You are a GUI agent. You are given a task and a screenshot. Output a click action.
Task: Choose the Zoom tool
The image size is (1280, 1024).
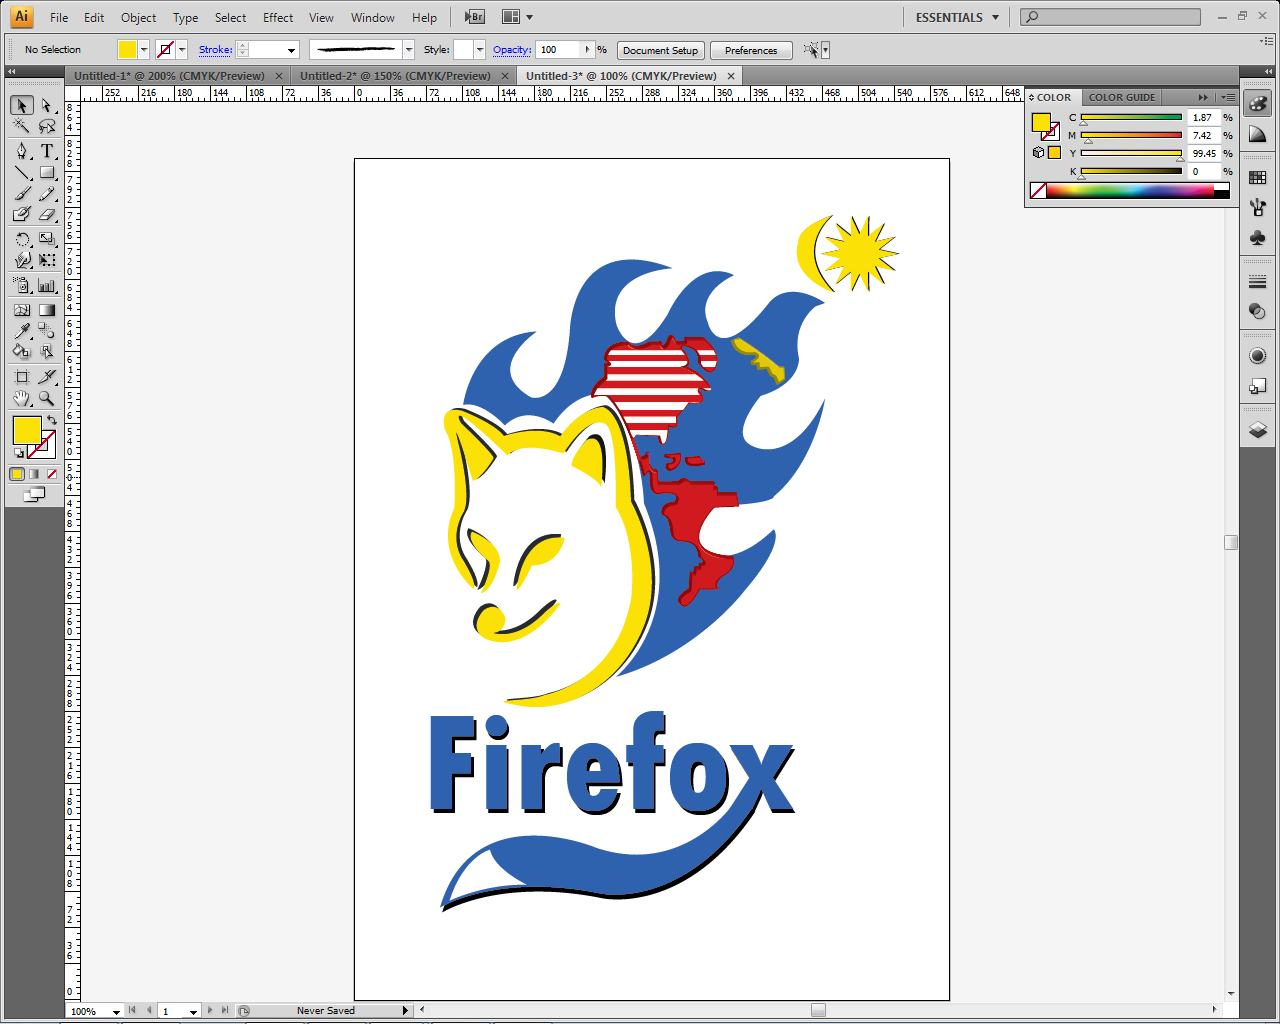point(47,397)
